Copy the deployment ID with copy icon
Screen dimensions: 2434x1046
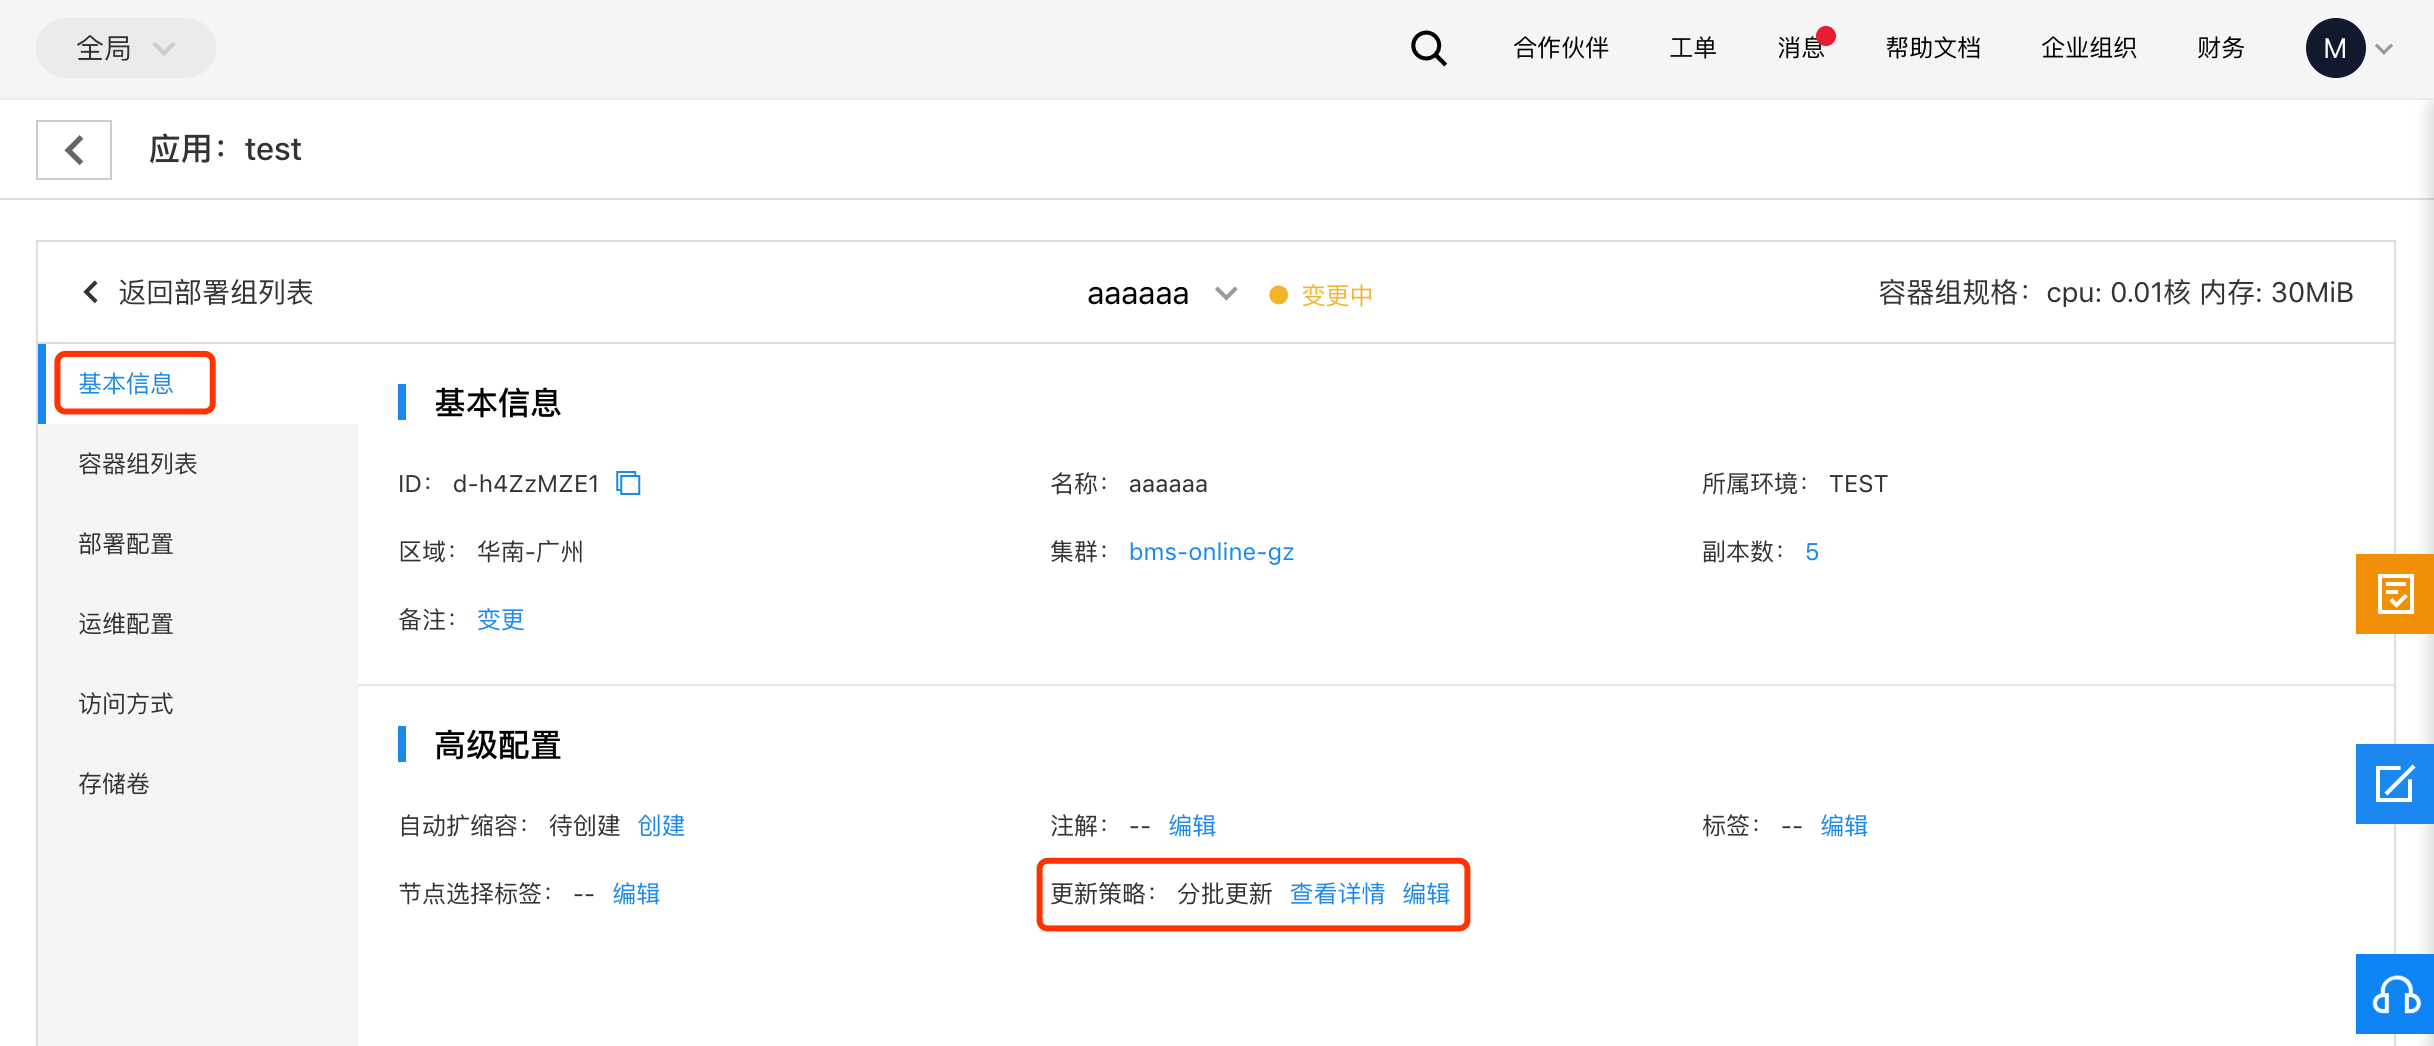628,483
